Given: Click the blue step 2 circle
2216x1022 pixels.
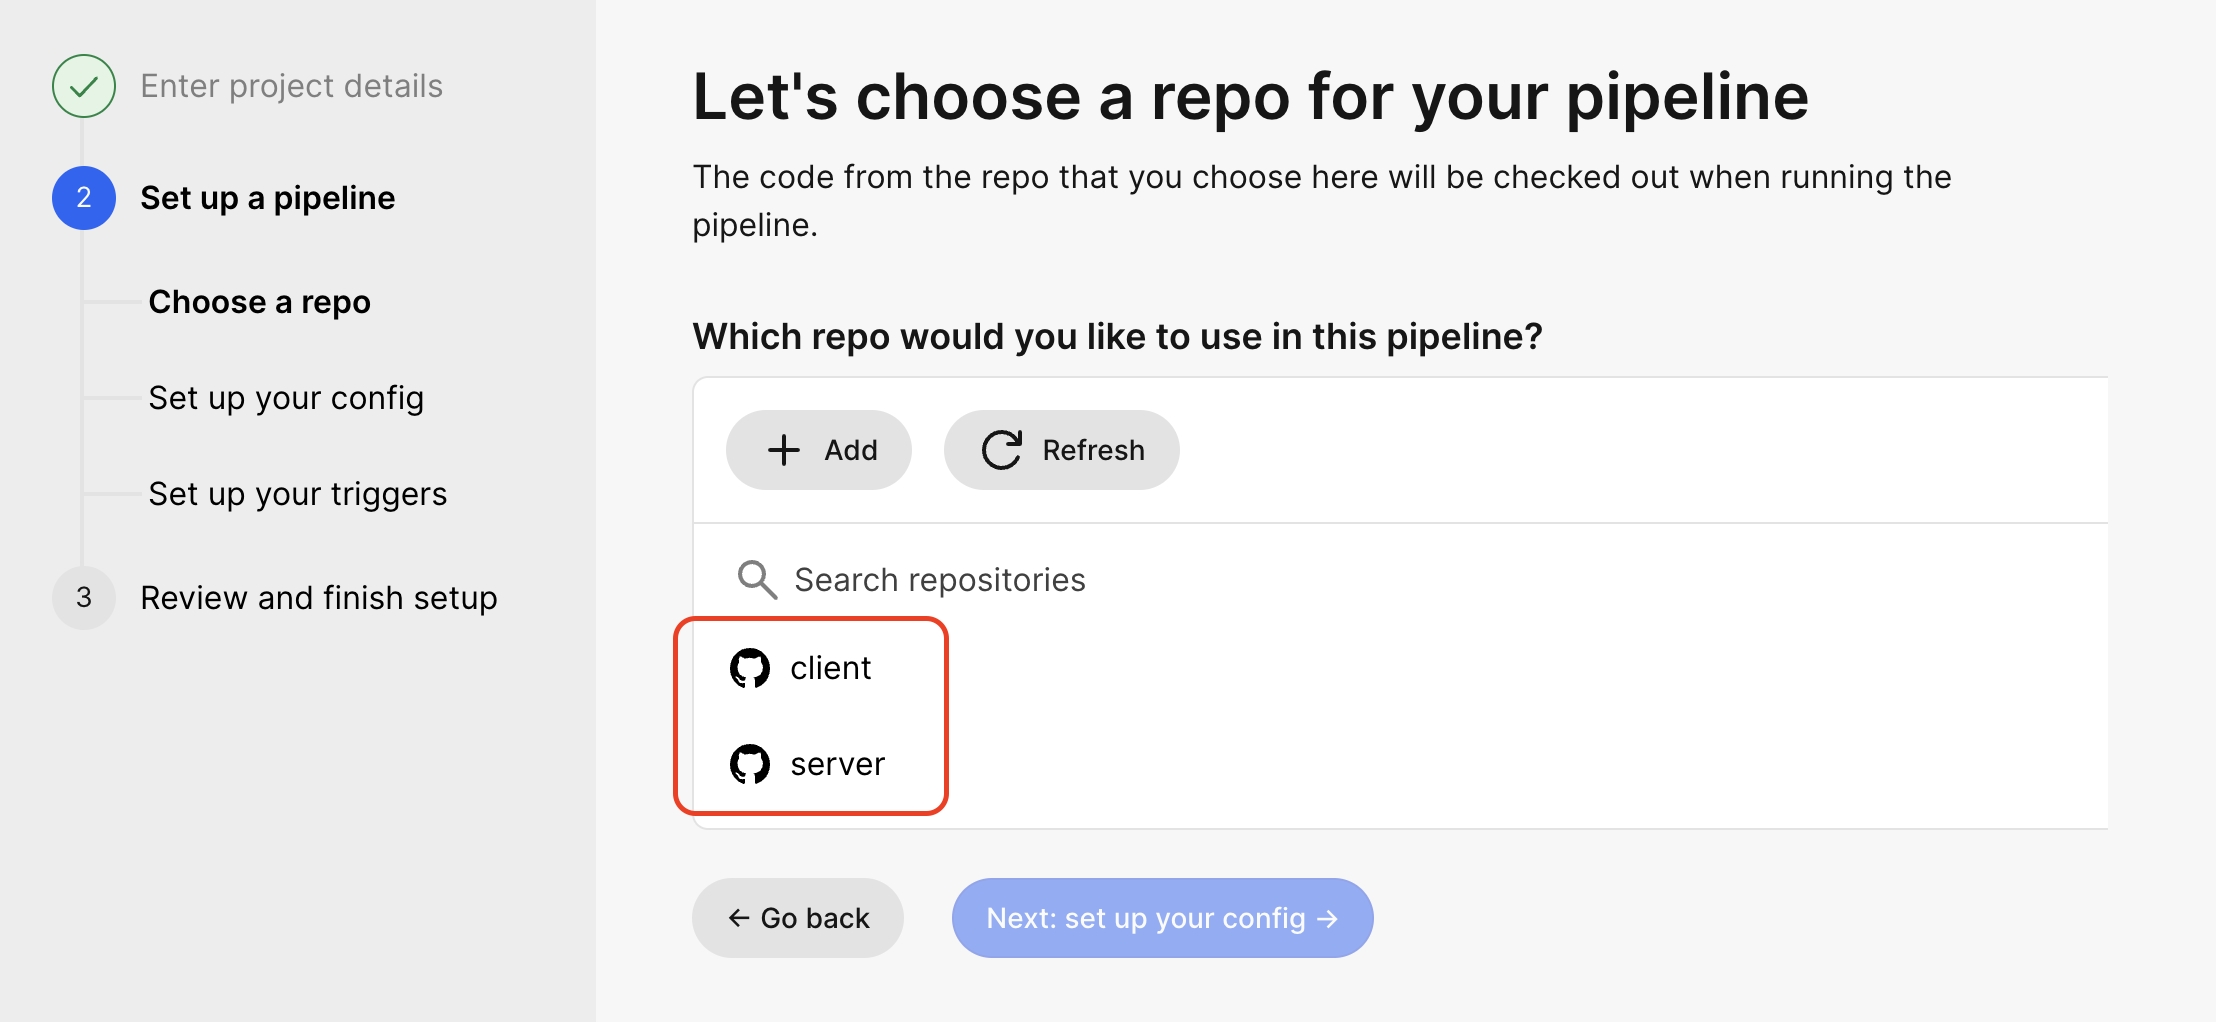Looking at the screenshot, I should (x=84, y=198).
